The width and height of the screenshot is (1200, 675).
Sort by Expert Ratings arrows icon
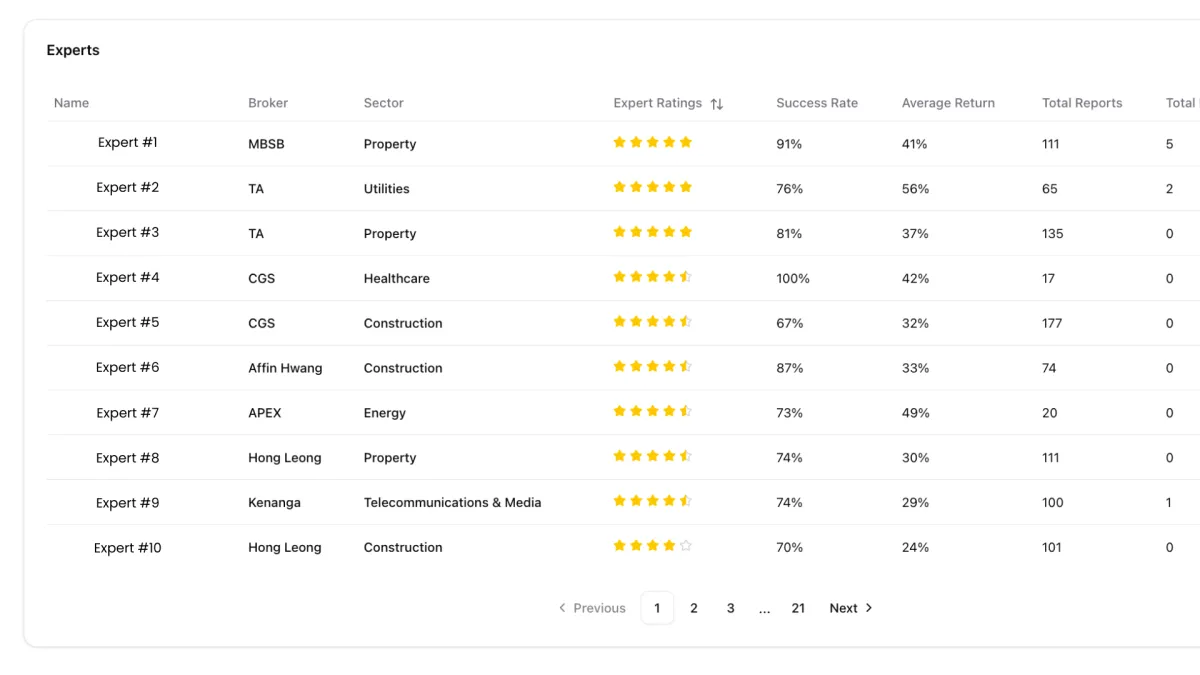pos(717,104)
